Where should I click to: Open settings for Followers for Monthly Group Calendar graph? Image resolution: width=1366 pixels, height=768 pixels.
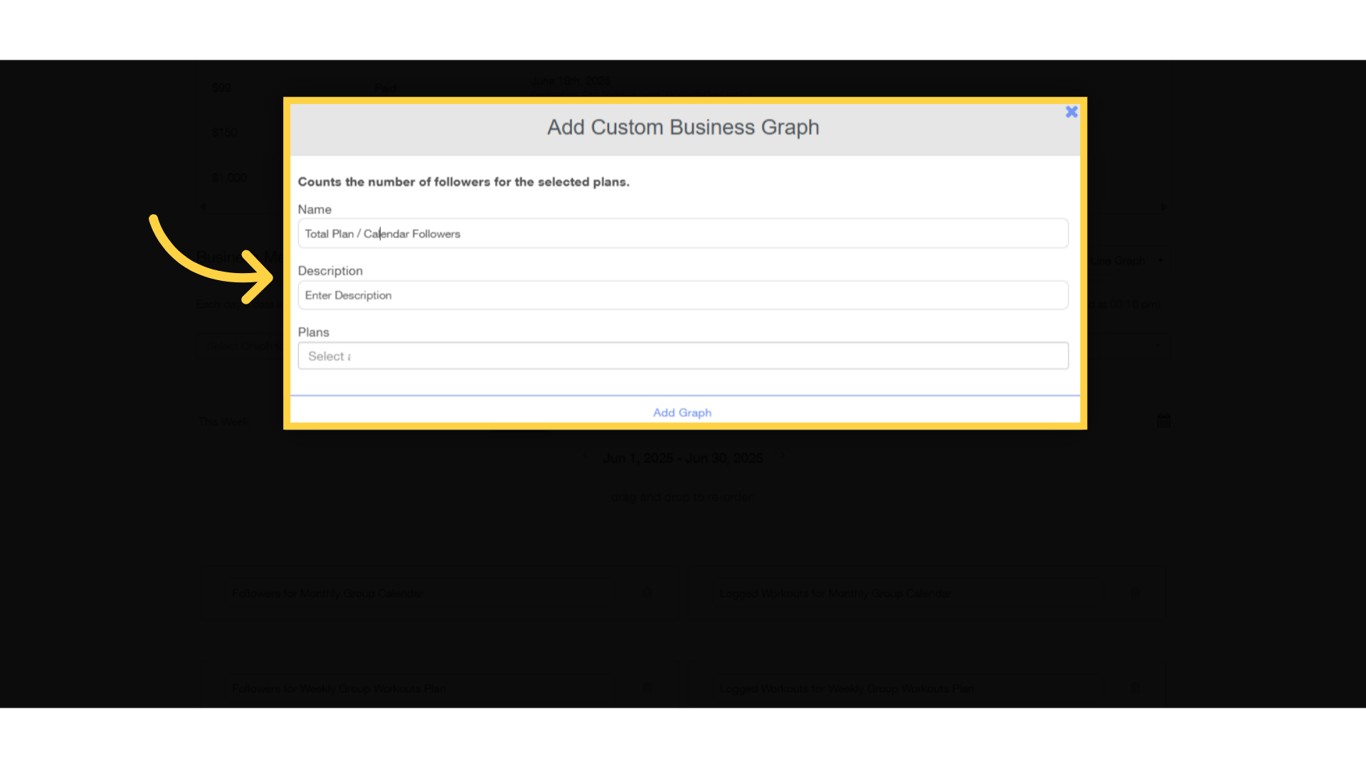pos(647,593)
